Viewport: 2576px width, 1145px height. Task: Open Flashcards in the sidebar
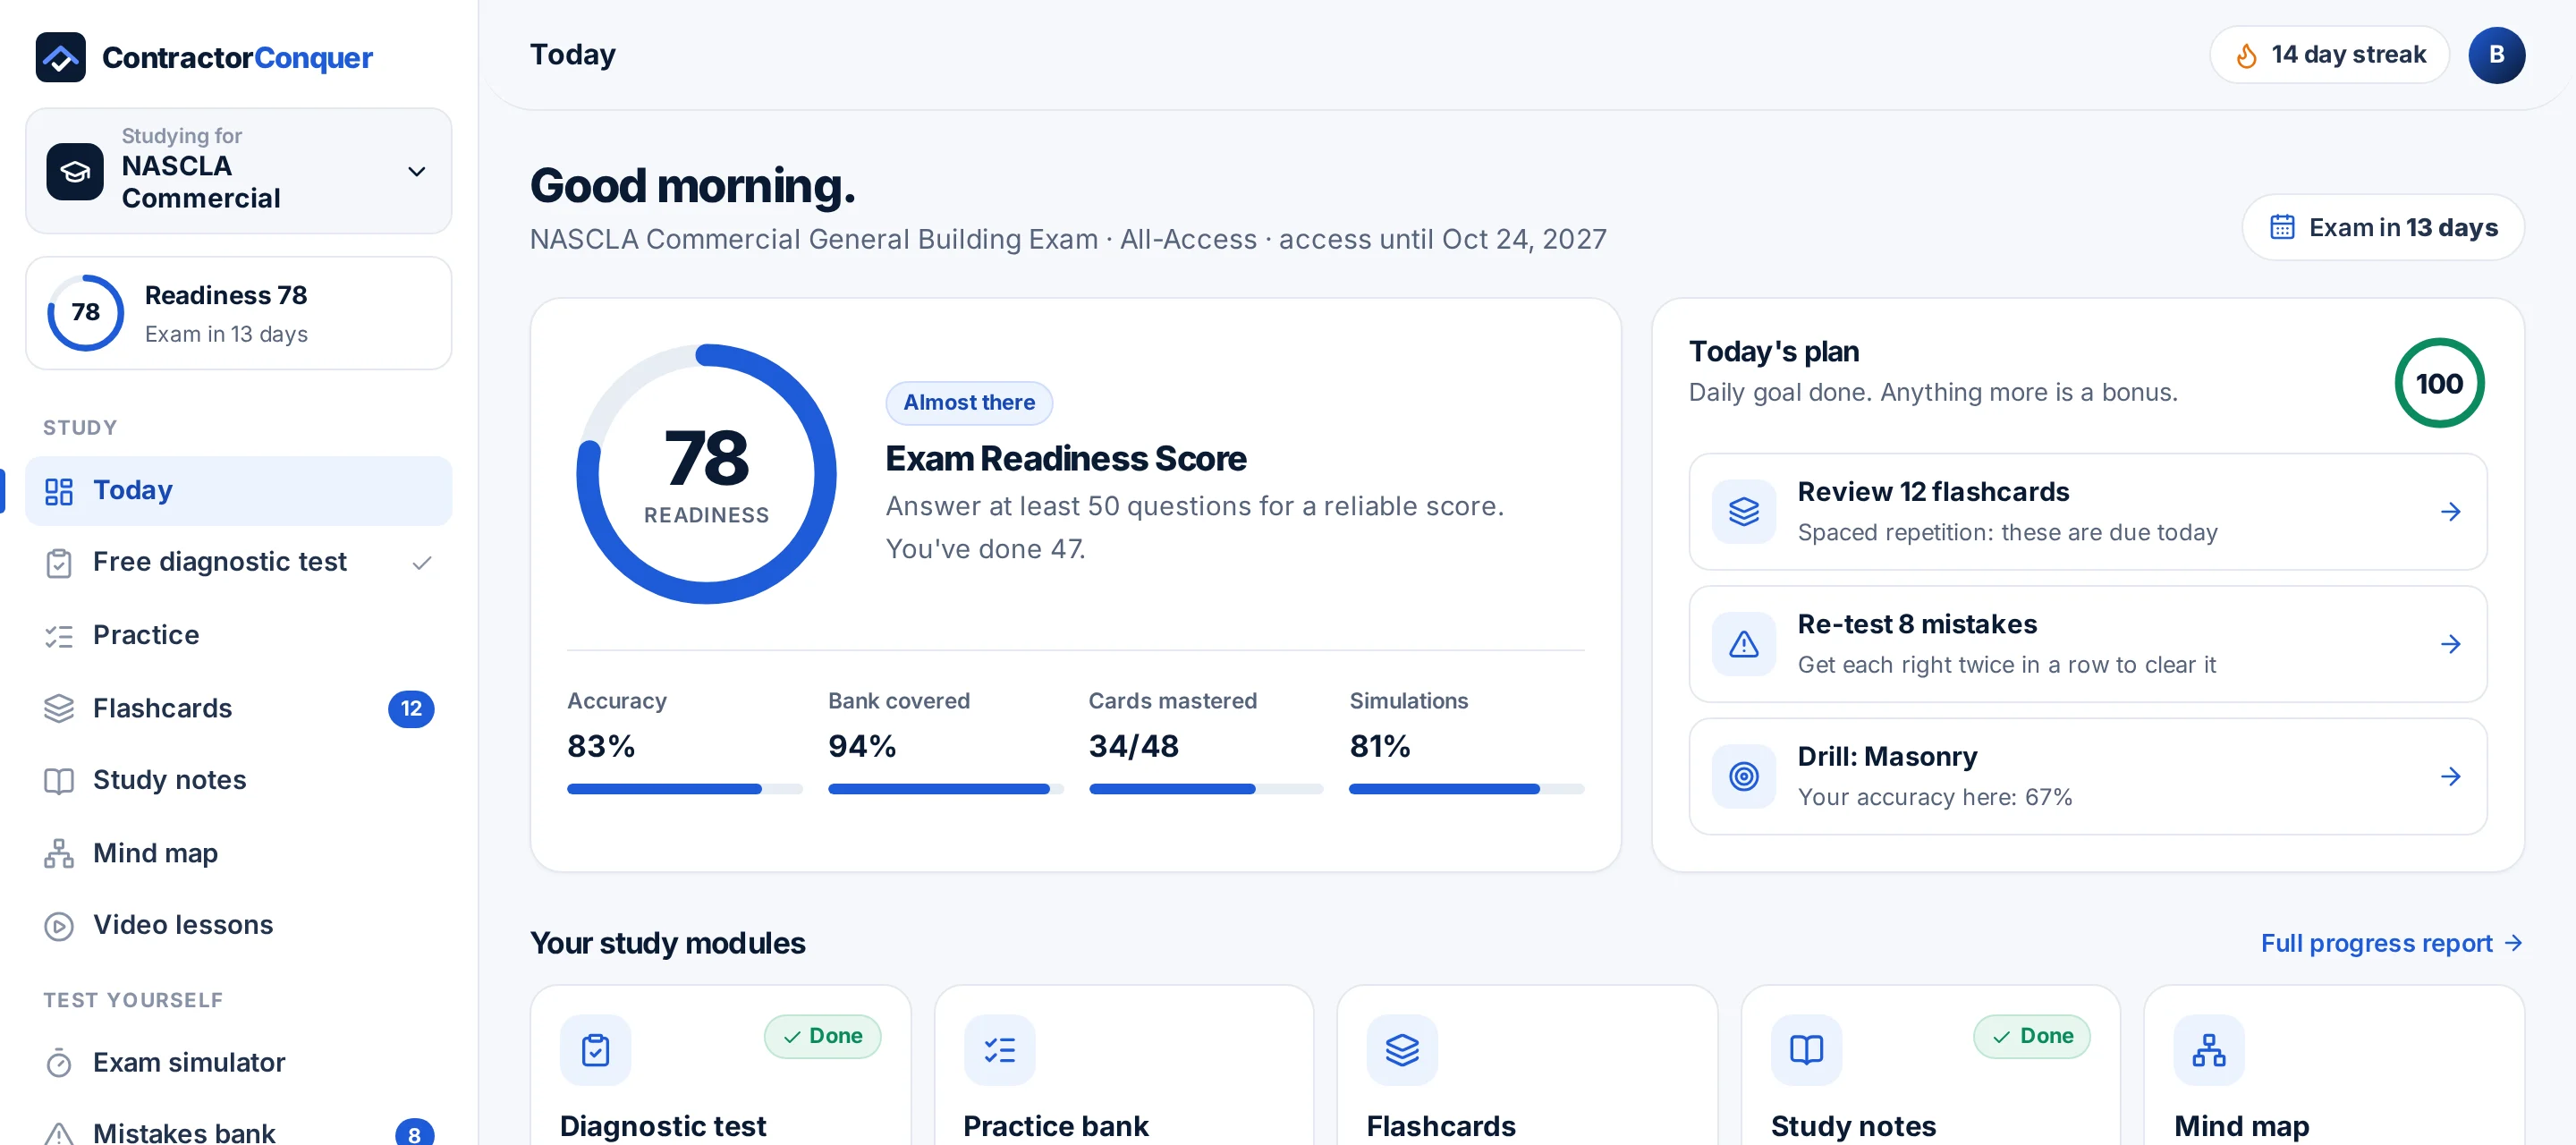tap(238, 708)
